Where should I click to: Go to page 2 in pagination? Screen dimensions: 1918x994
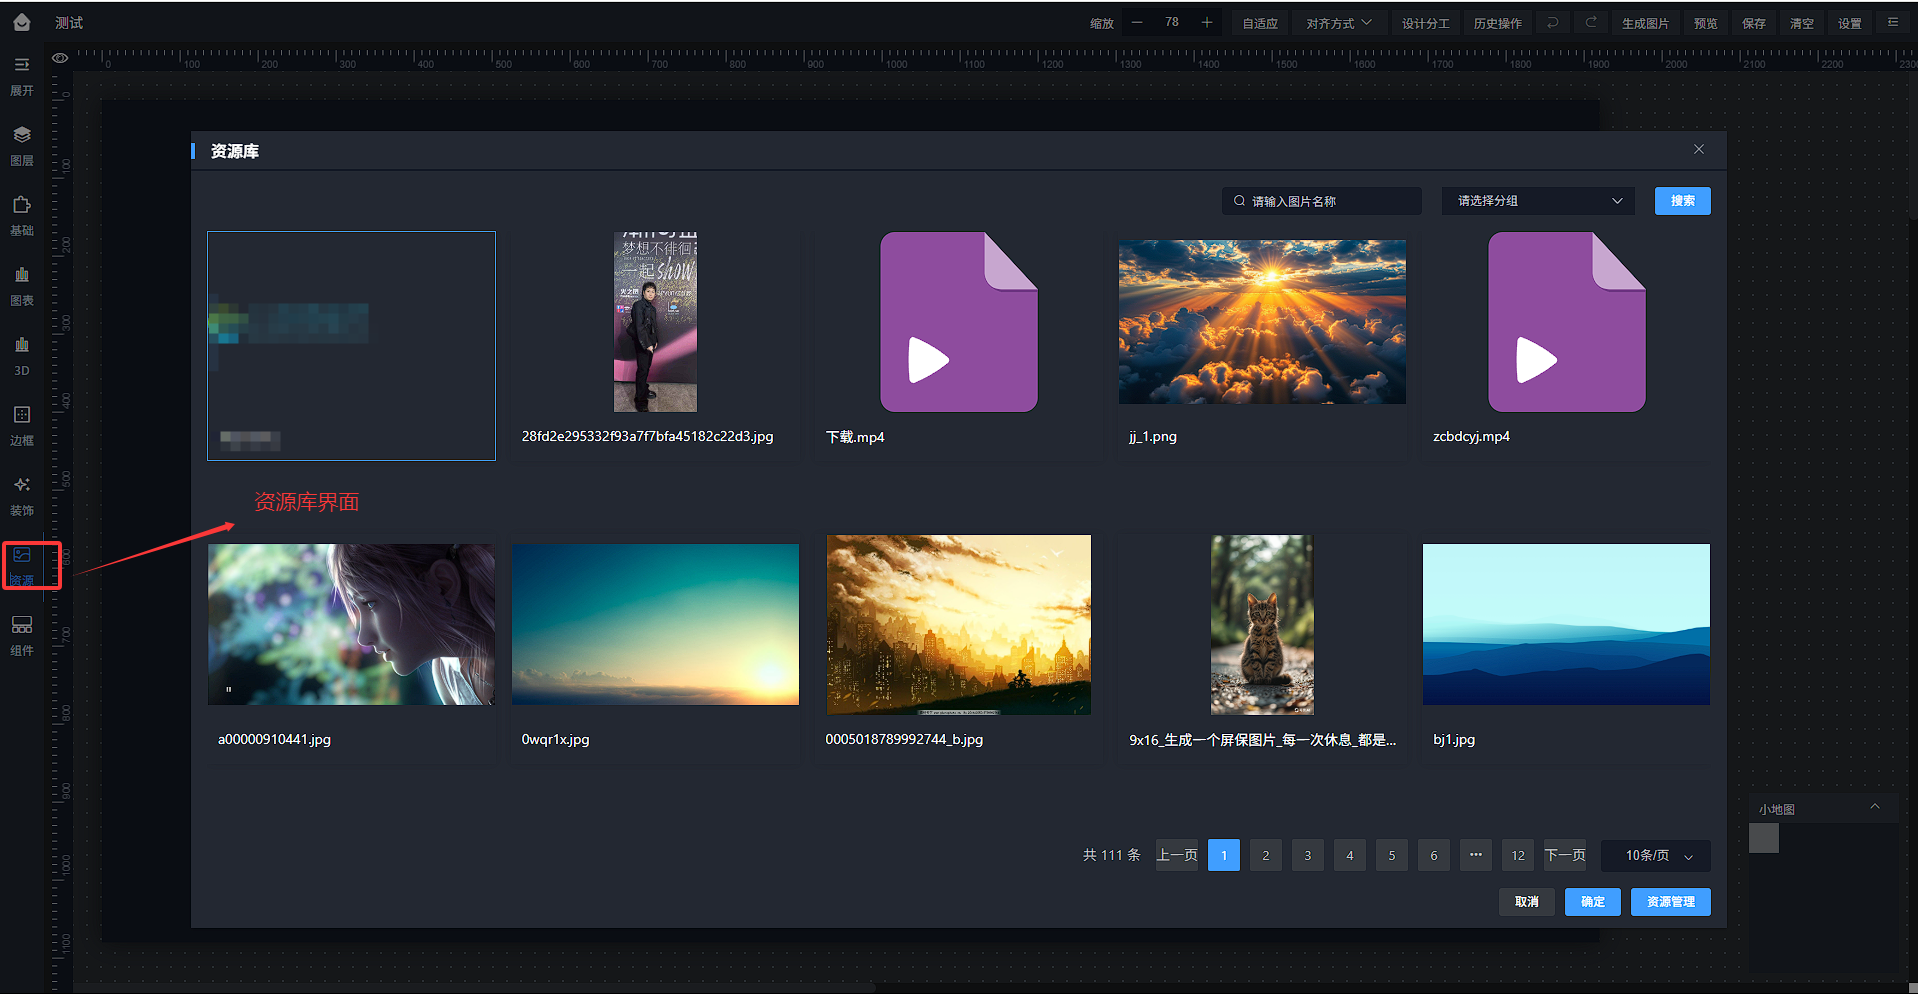coord(1266,855)
